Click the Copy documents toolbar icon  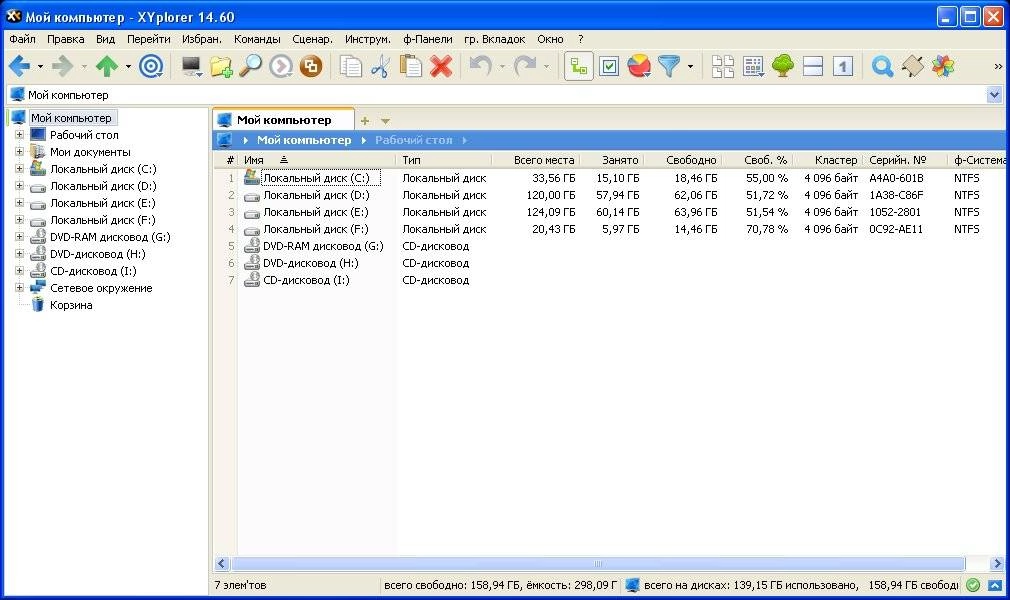pos(350,66)
